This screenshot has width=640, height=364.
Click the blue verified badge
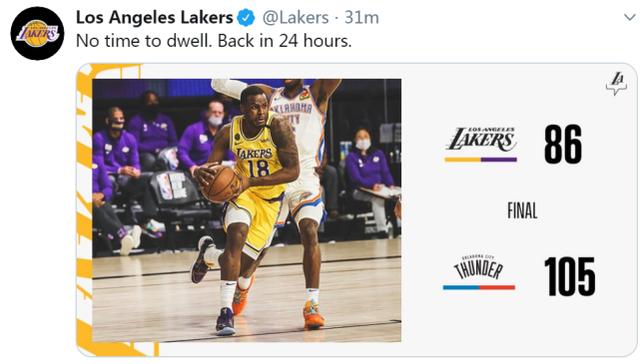tap(246, 18)
